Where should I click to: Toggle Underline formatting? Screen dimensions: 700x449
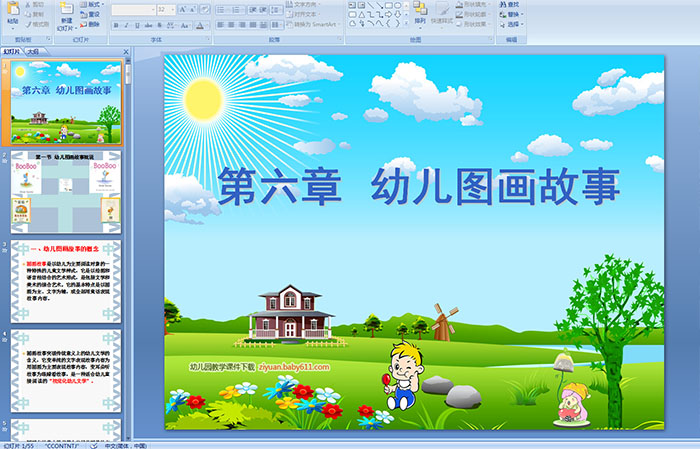138,25
